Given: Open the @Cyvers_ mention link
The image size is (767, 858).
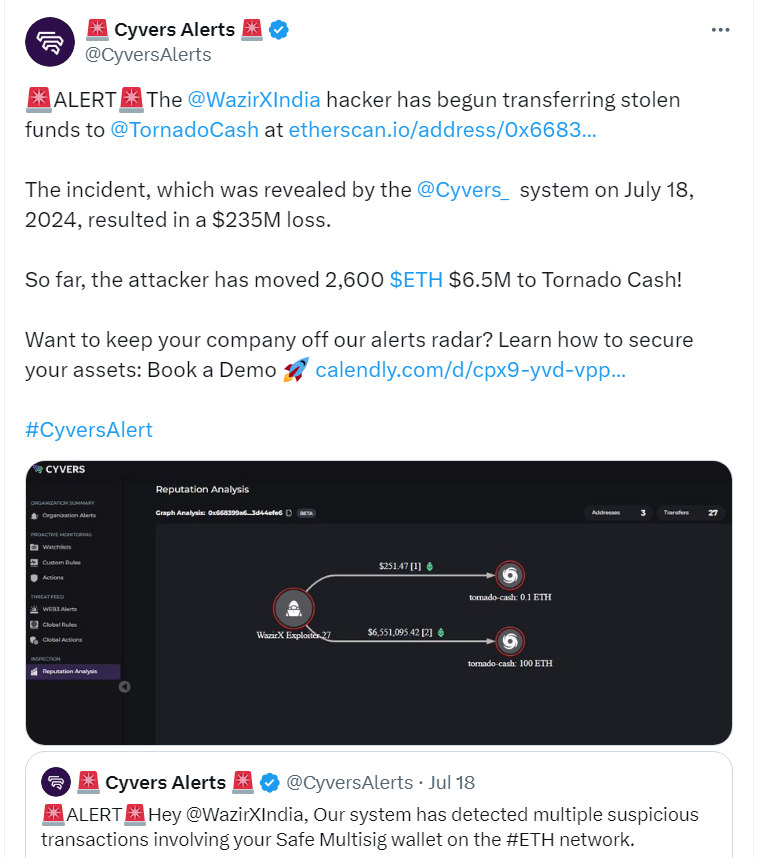Looking at the screenshot, I should click(463, 190).
